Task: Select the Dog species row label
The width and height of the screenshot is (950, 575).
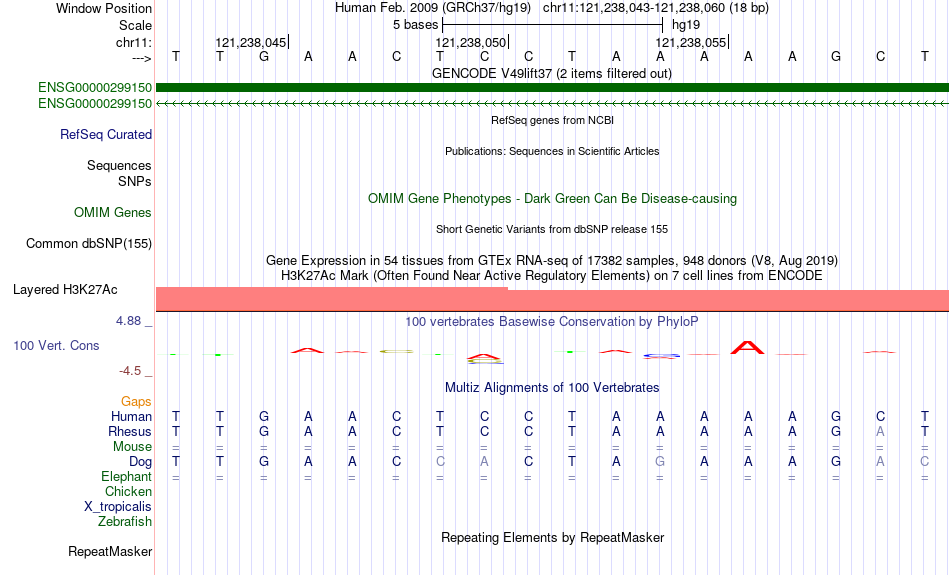Action: 140,462
